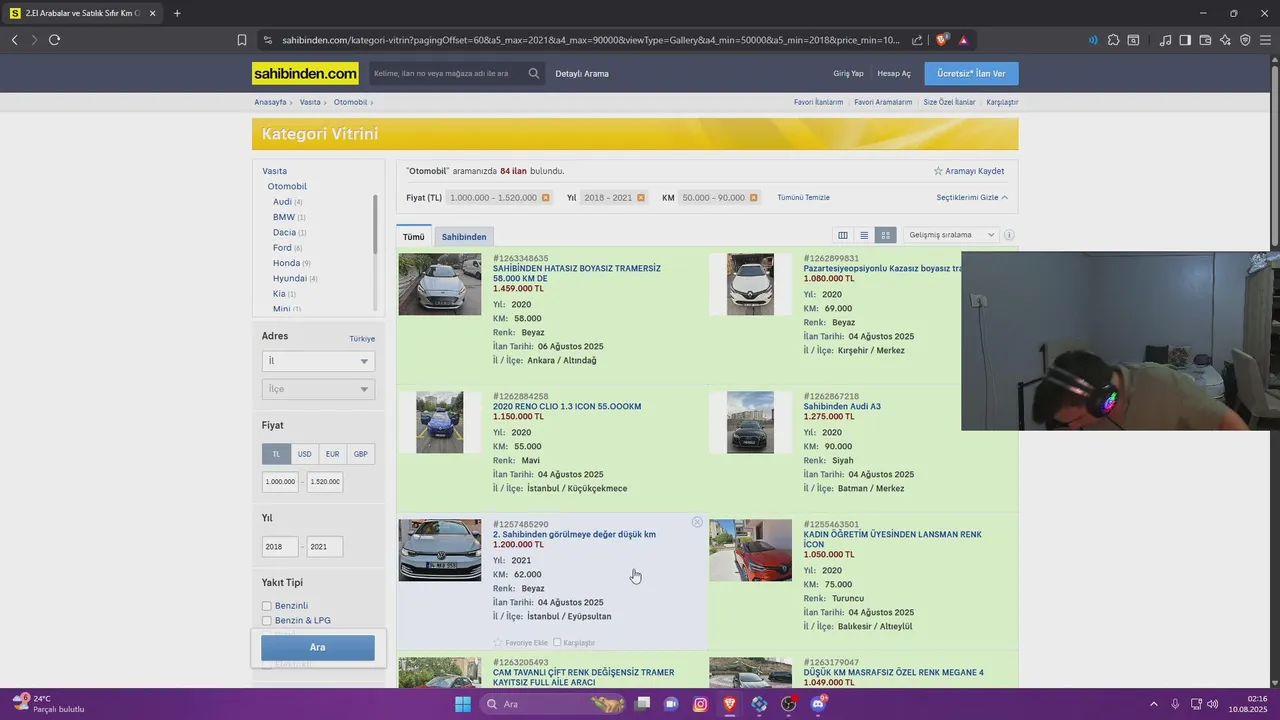Click the share icon in address bar
Viewport: 1280px width, 720px height.
(x=917, y=40)
